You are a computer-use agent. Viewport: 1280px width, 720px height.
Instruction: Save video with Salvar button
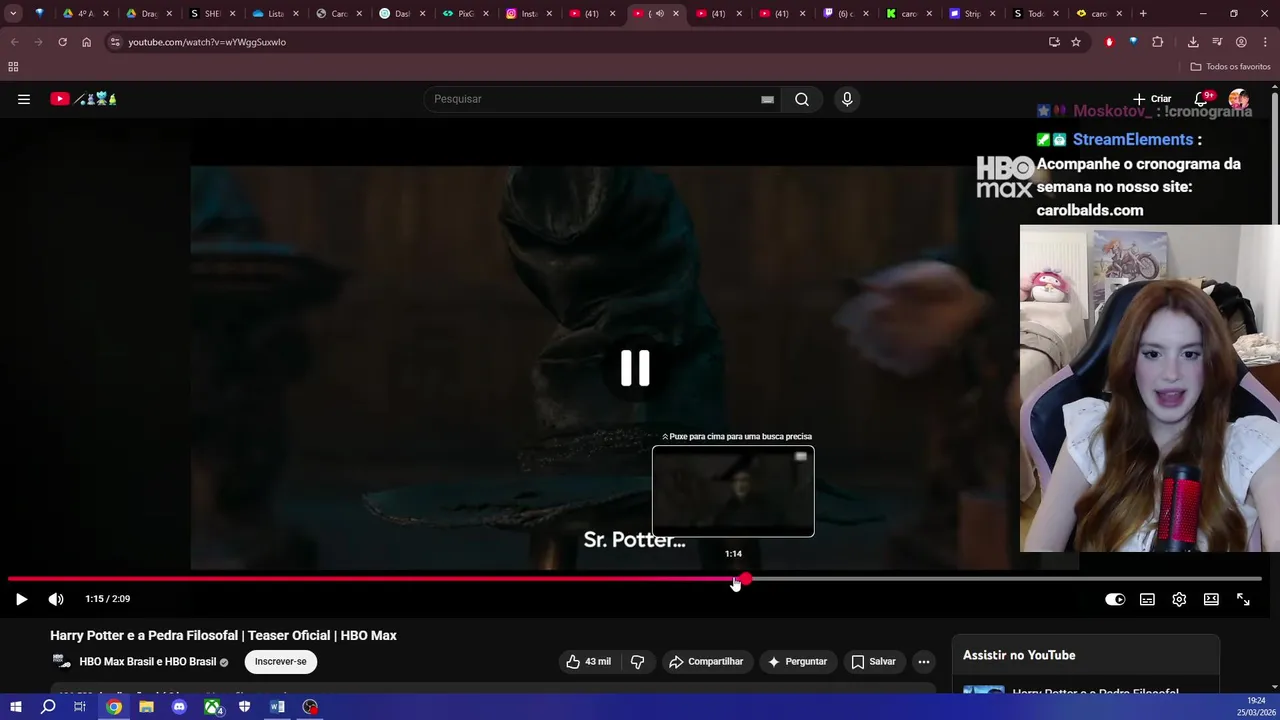click(x=873, y=662)
